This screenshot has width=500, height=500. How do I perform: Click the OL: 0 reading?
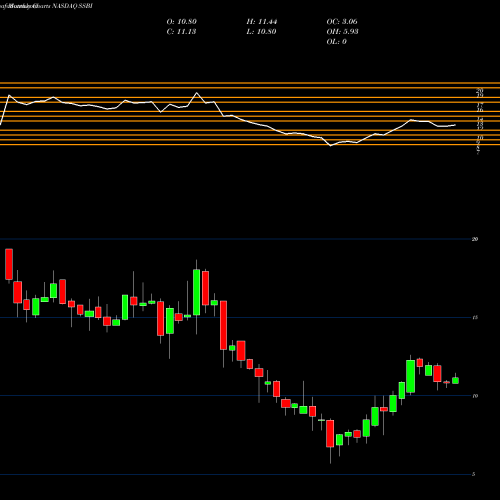click(337, 42)
